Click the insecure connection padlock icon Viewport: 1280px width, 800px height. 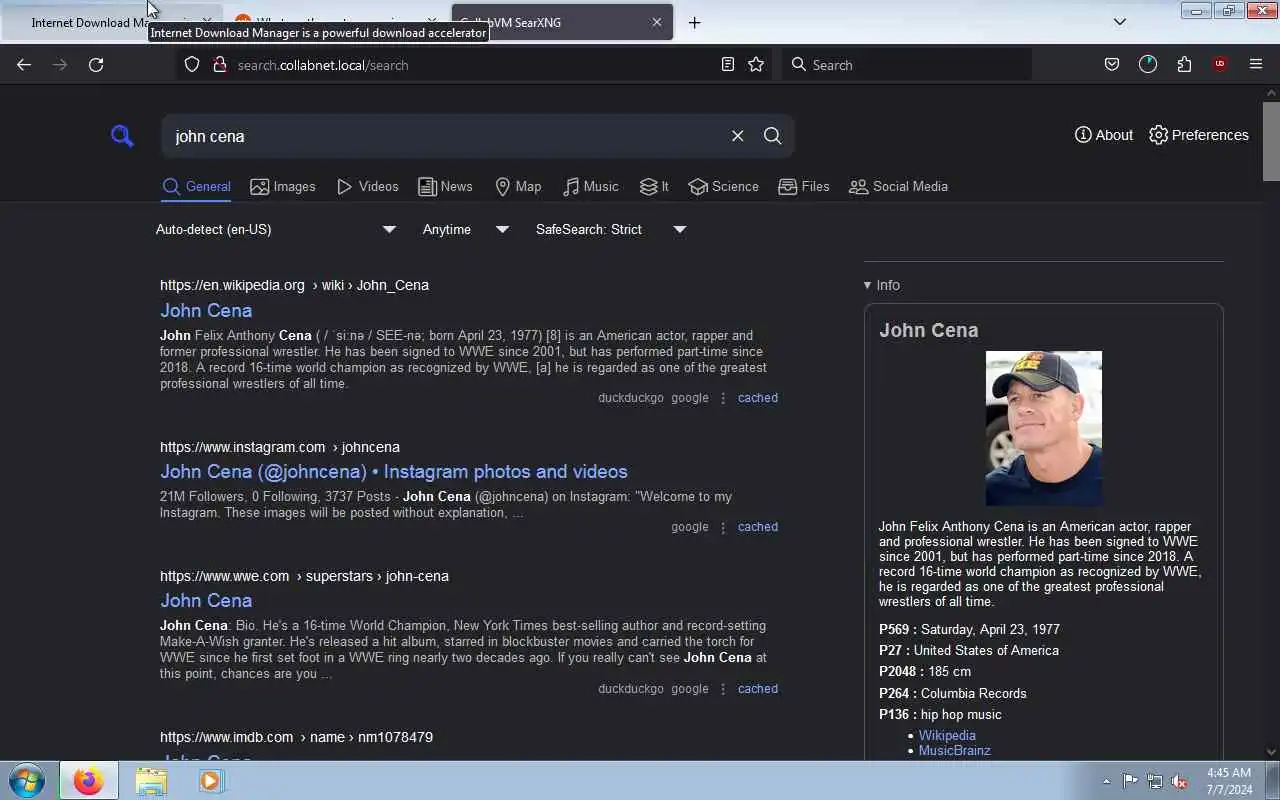point(219,64)
